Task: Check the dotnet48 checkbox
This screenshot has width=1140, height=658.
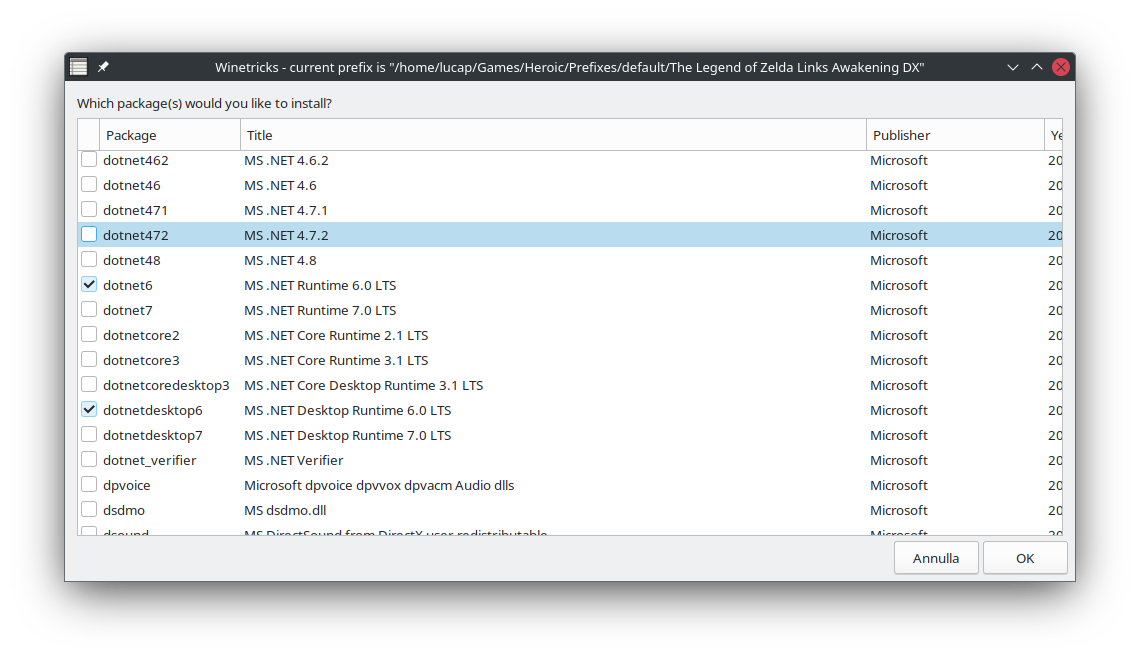Action: point(89,259)
